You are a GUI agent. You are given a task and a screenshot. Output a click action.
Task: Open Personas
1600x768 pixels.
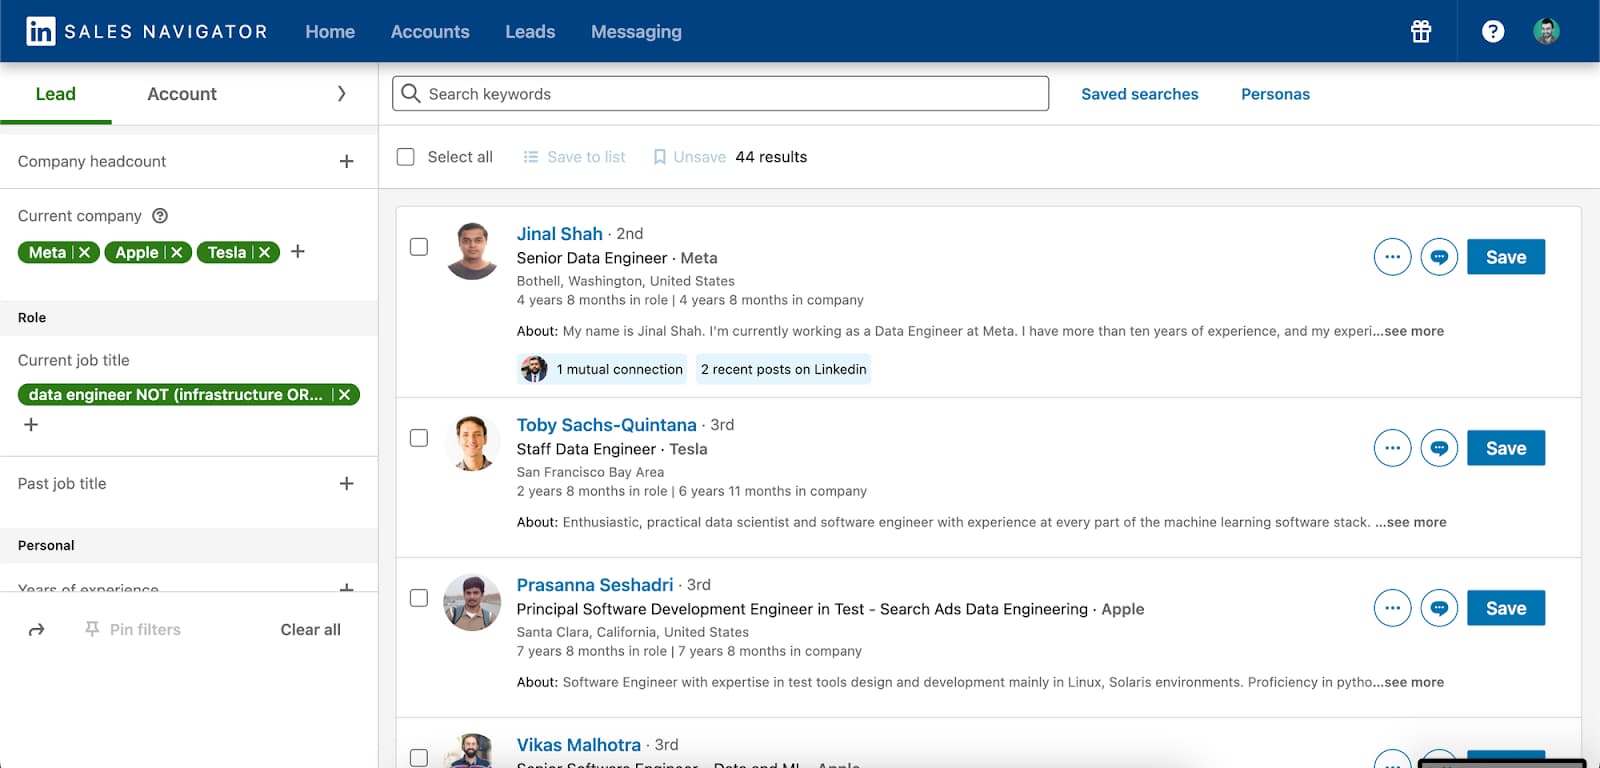click(1275, 93)
